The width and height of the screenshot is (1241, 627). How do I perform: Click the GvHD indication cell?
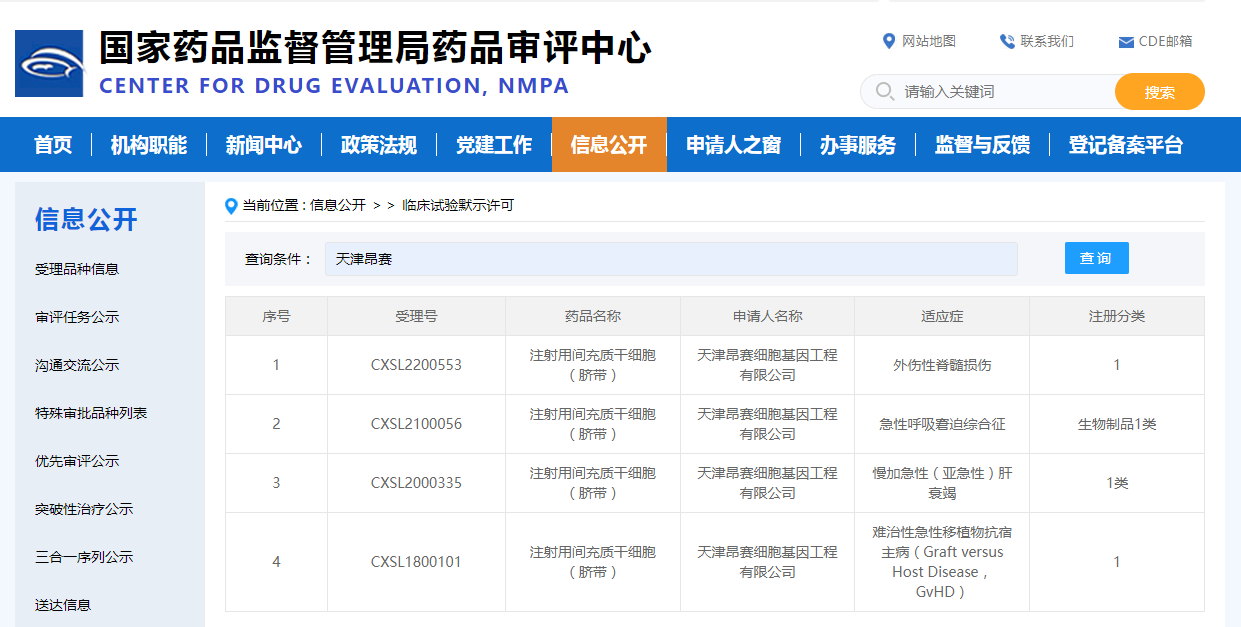942,562
